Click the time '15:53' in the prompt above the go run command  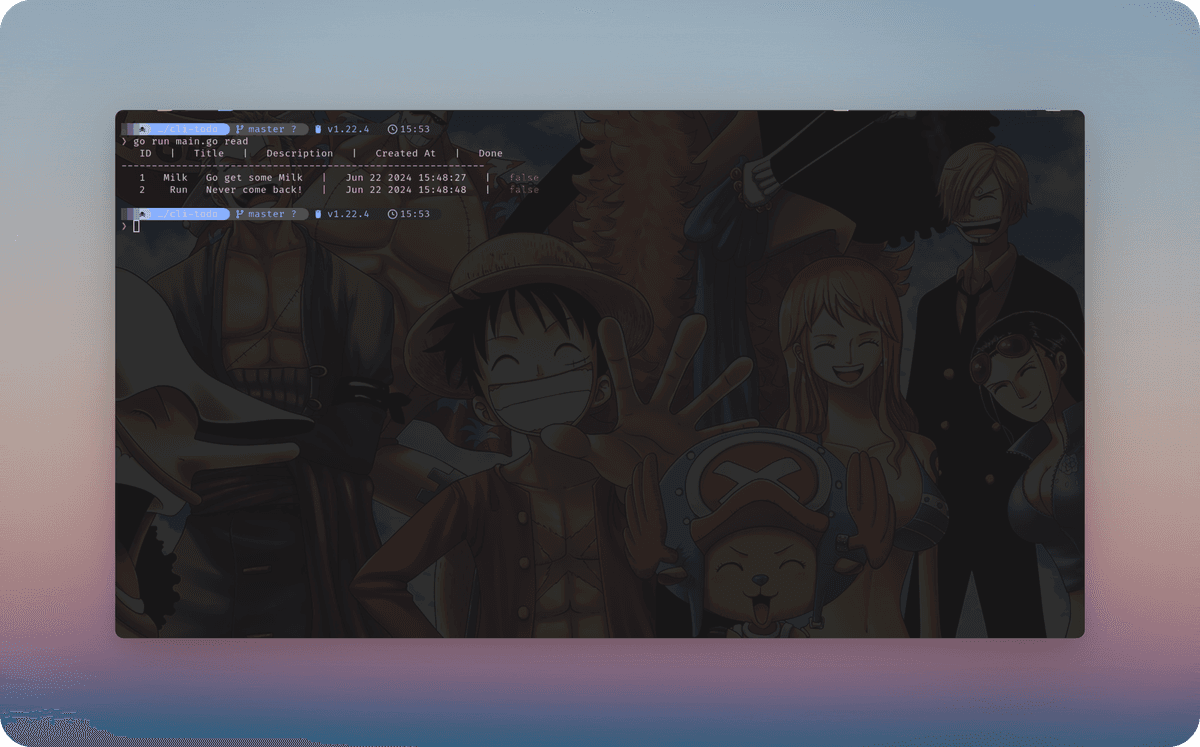[415, 130]
